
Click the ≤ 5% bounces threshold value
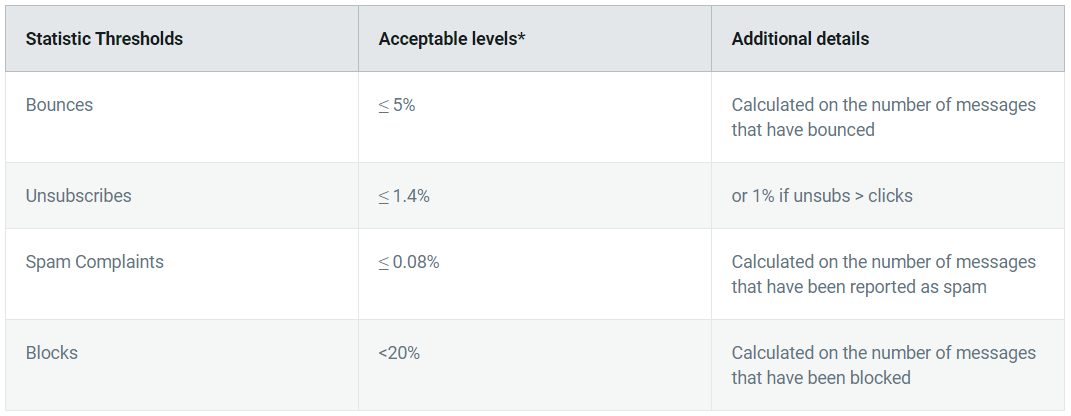(x=397, y=106)
